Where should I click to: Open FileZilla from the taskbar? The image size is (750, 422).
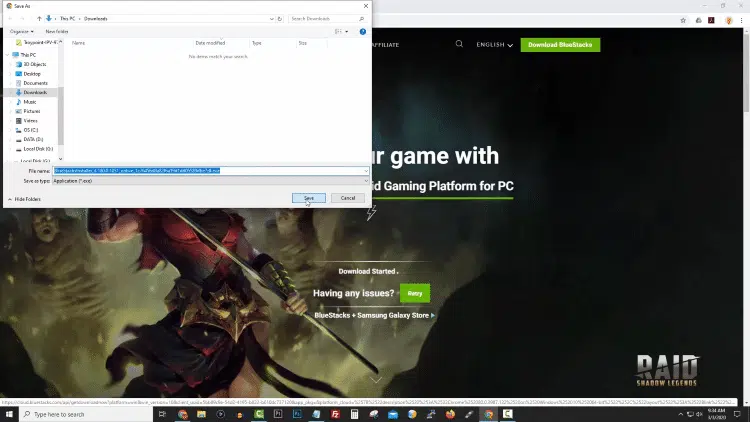(335, 414)
